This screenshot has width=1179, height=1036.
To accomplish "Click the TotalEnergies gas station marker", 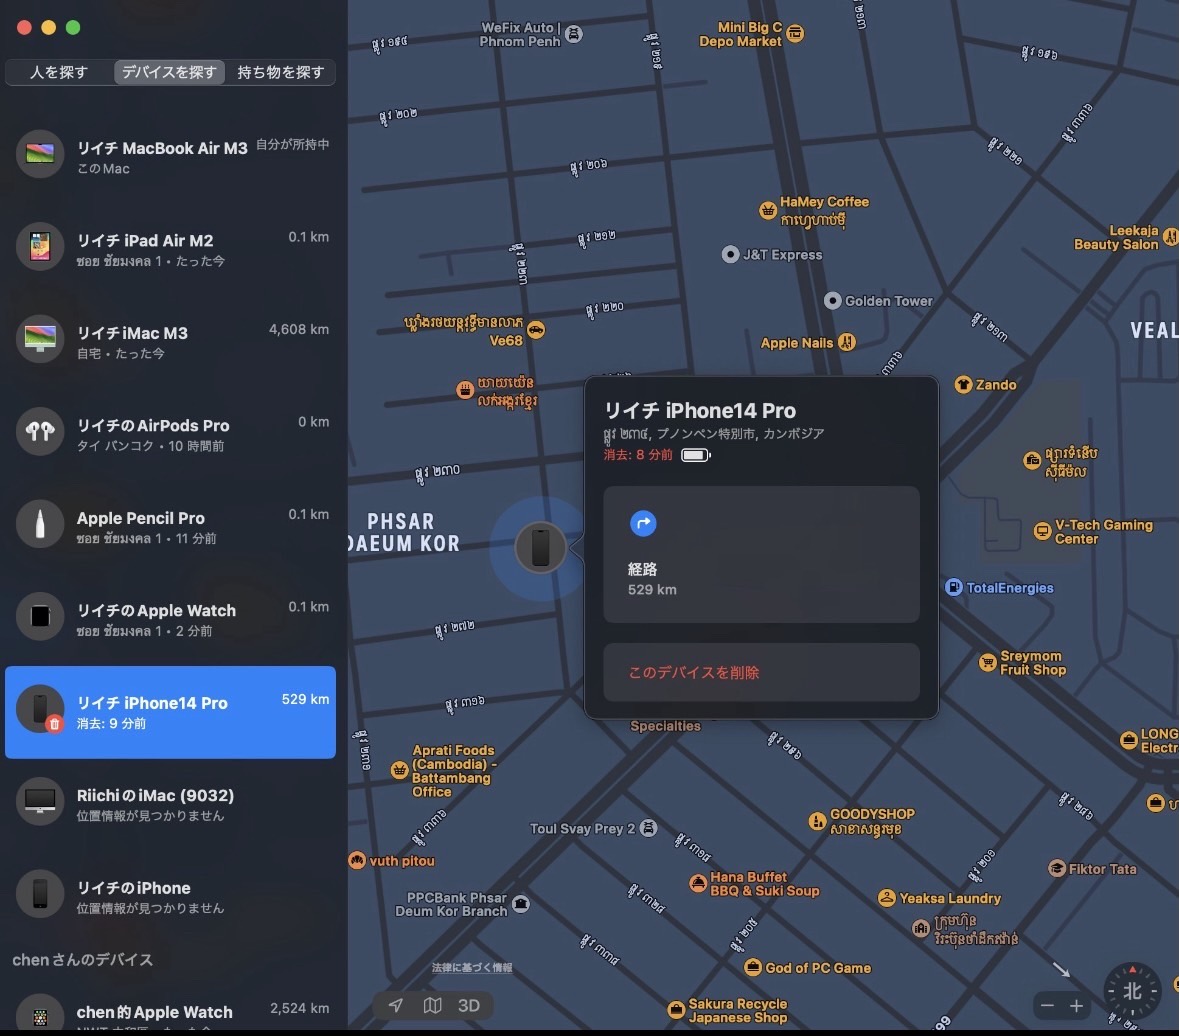I will coord(954,587).
